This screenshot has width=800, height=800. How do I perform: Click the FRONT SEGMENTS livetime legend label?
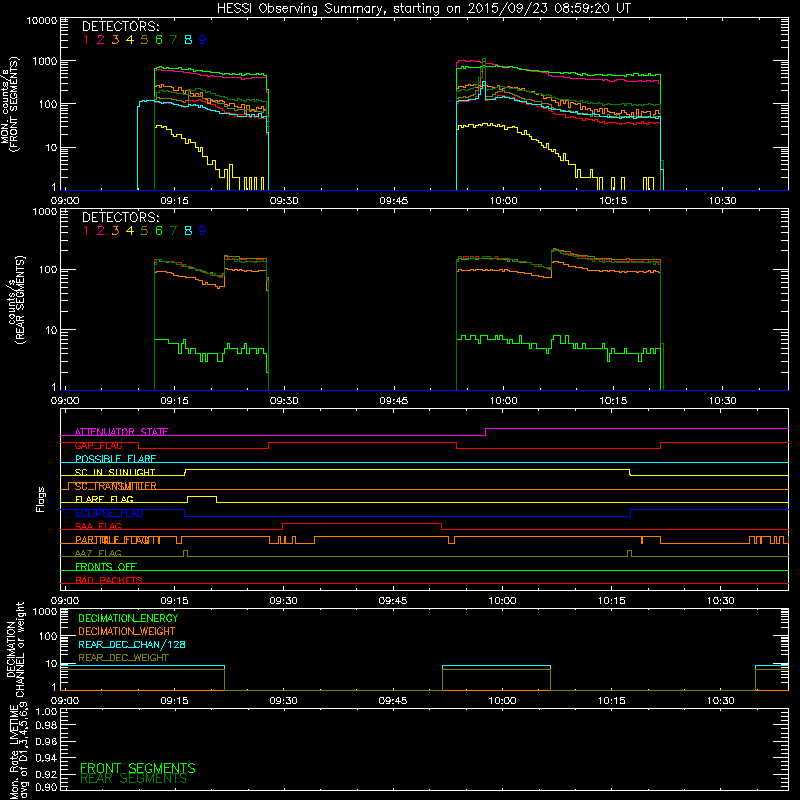click(138, 768)
